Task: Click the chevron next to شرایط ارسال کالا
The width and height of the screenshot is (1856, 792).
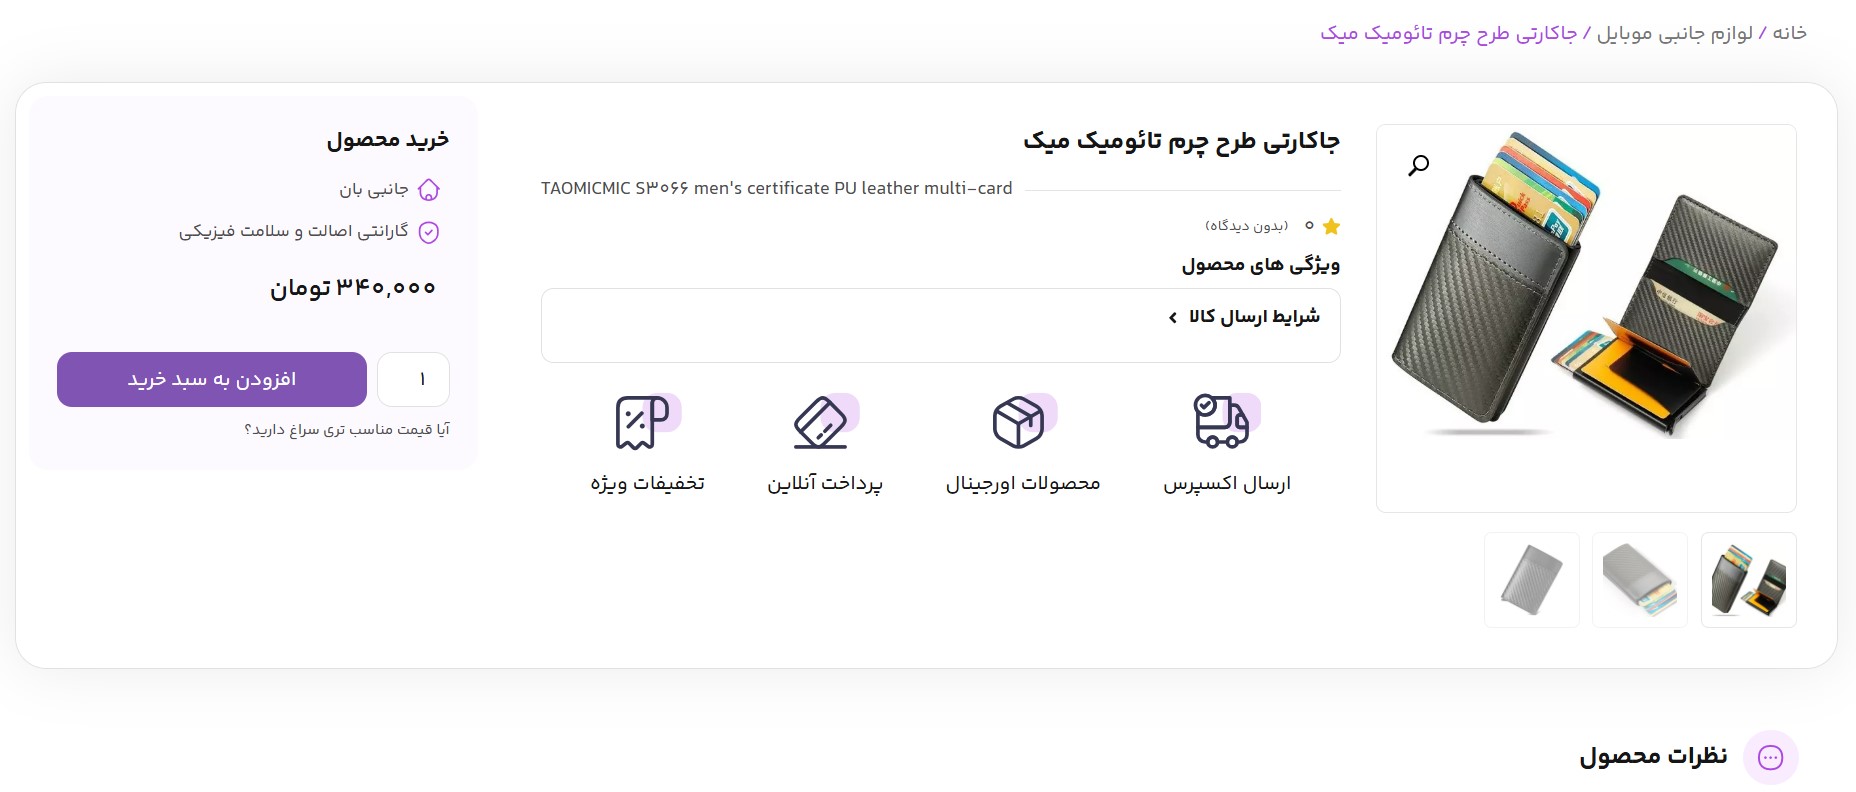Action: [x=1173, y=317]
